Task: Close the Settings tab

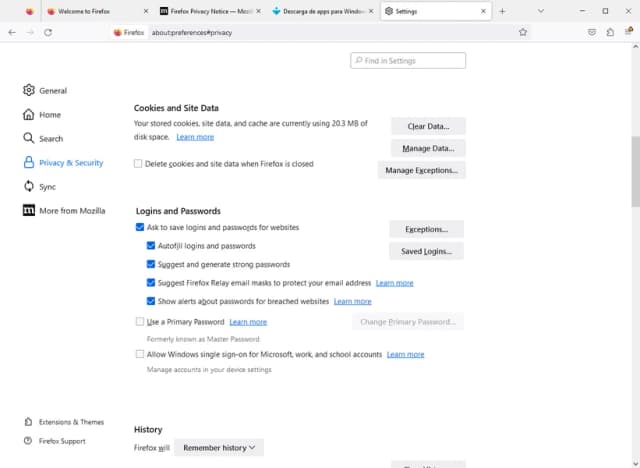Action: coord(483,11)
